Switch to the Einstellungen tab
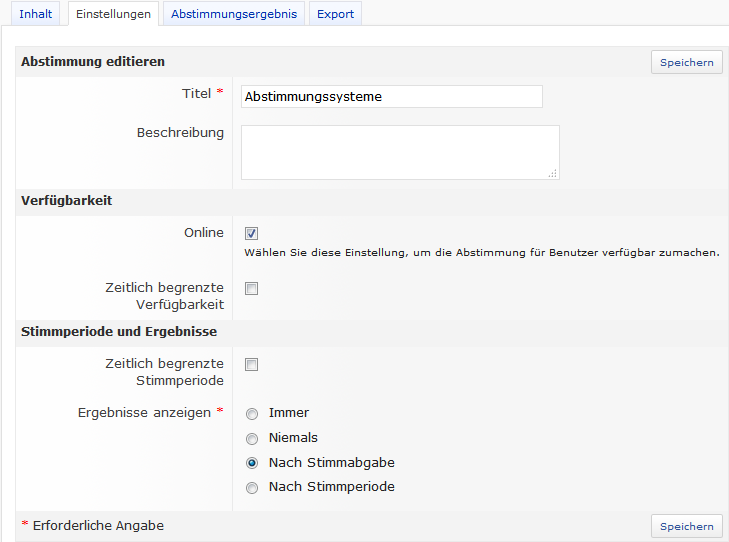729x542 pixels. (x=112, y=14)
